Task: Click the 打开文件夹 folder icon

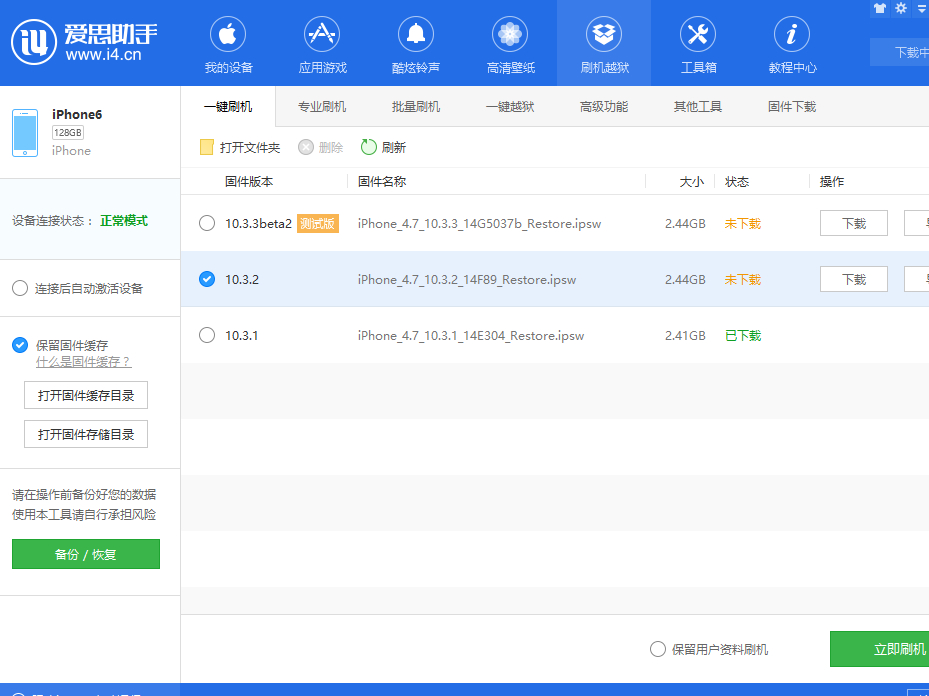Action: click(206, 147)
